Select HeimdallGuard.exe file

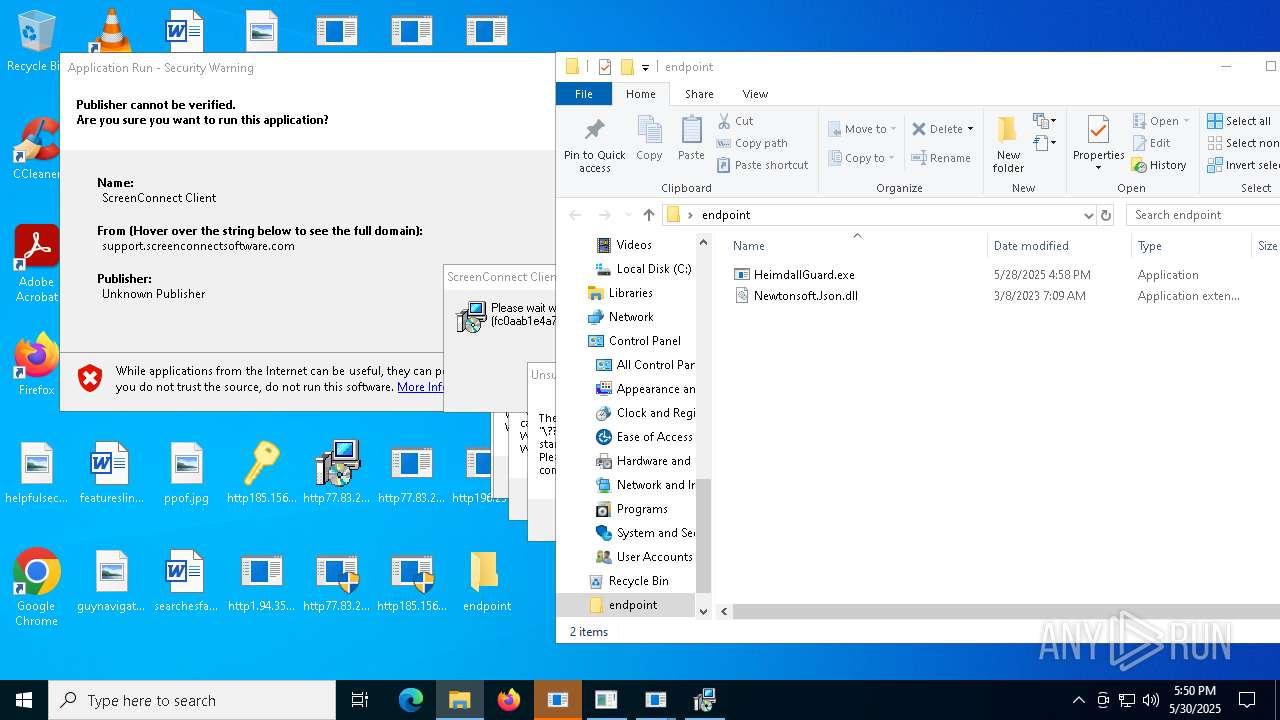[x=804, y=274]
